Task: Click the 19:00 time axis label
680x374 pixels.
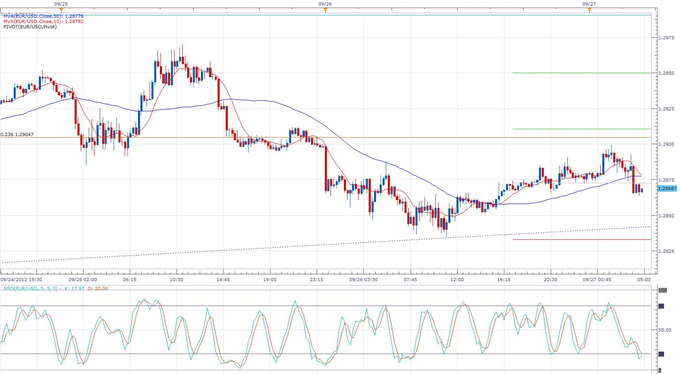Action: 270,280
